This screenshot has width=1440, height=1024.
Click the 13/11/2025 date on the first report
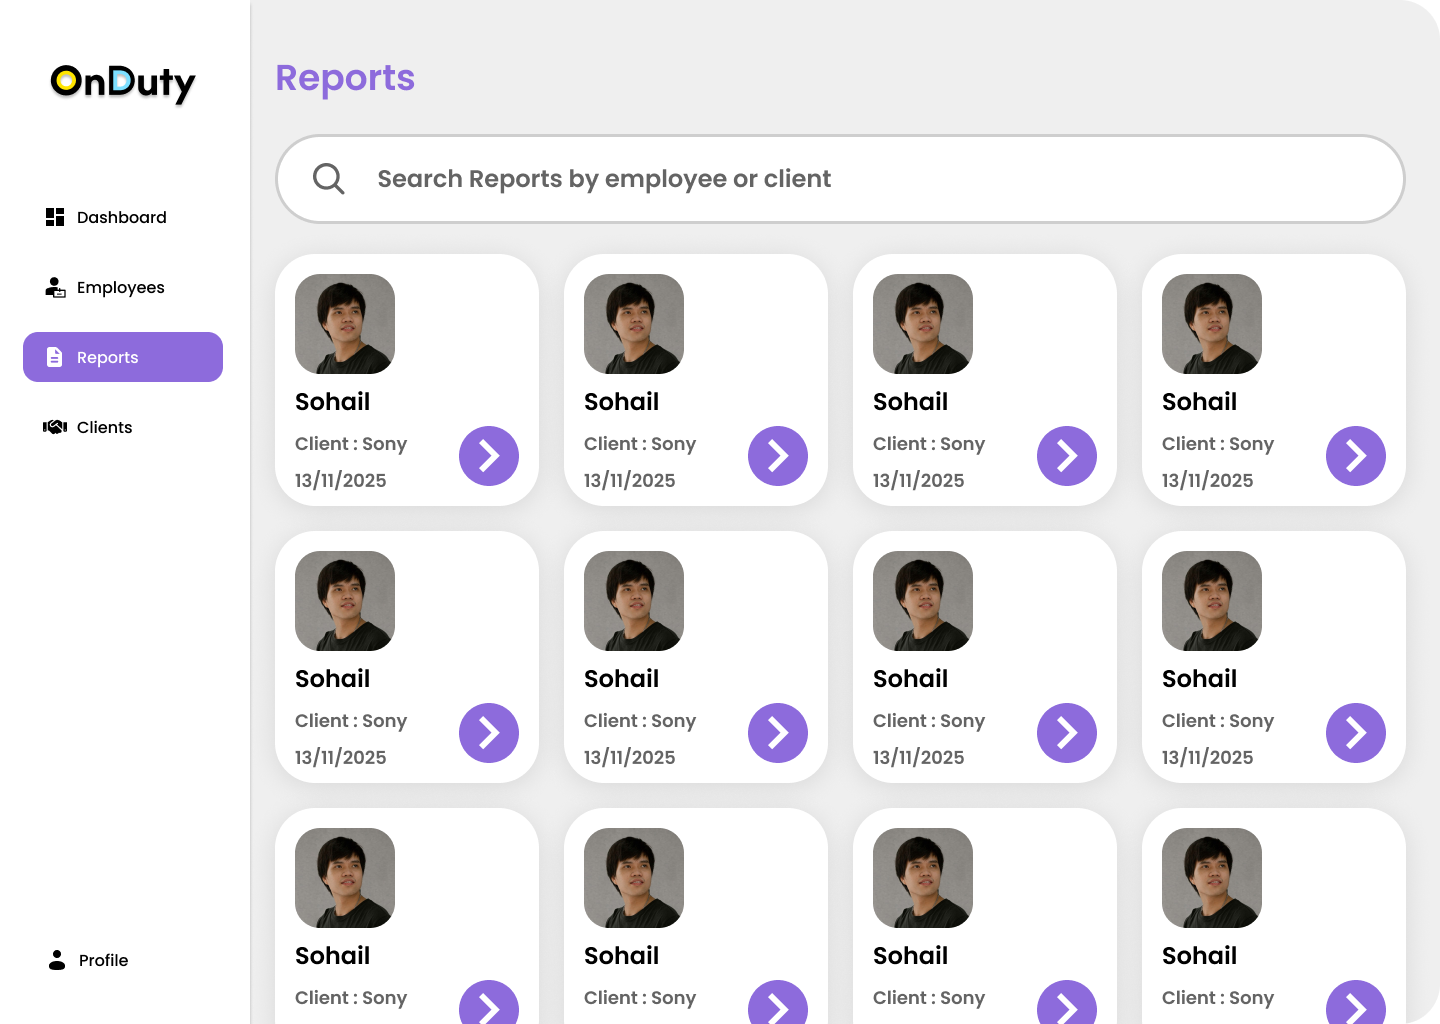click(340, 480)
